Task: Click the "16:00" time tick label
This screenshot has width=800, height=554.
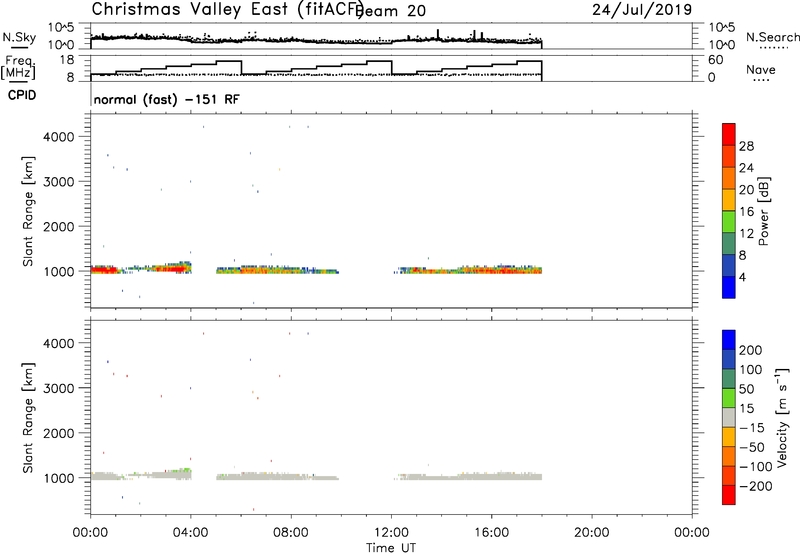Action: 491,533
